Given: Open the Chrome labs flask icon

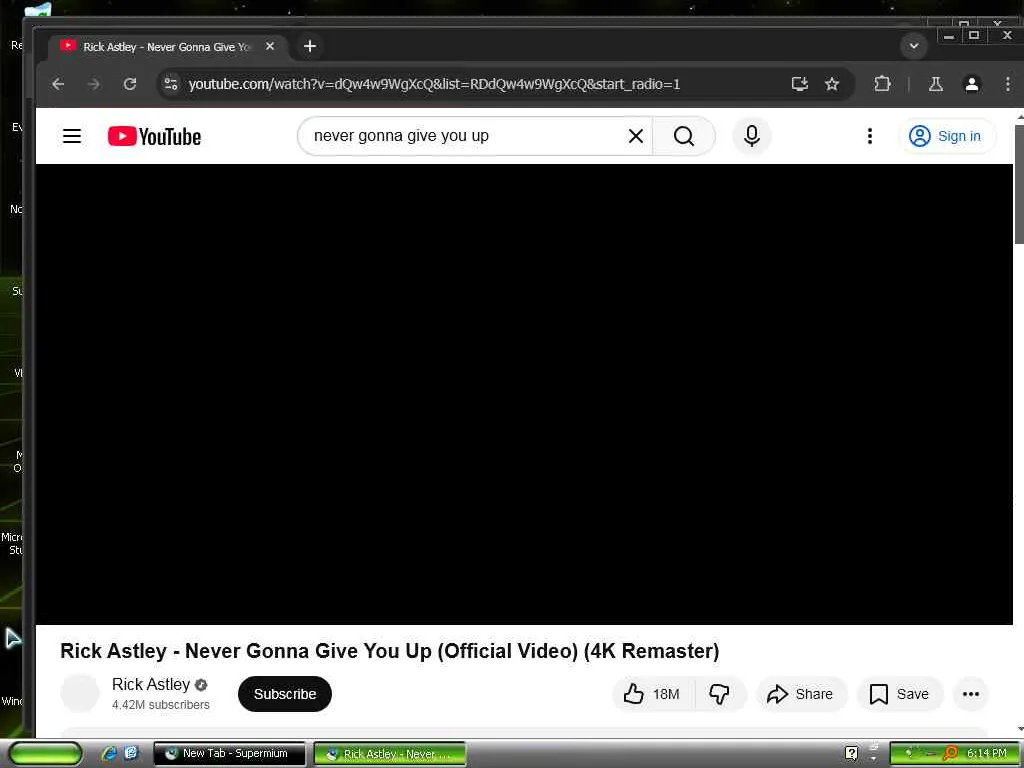Looking at the screenshot, I should (935, 84).
